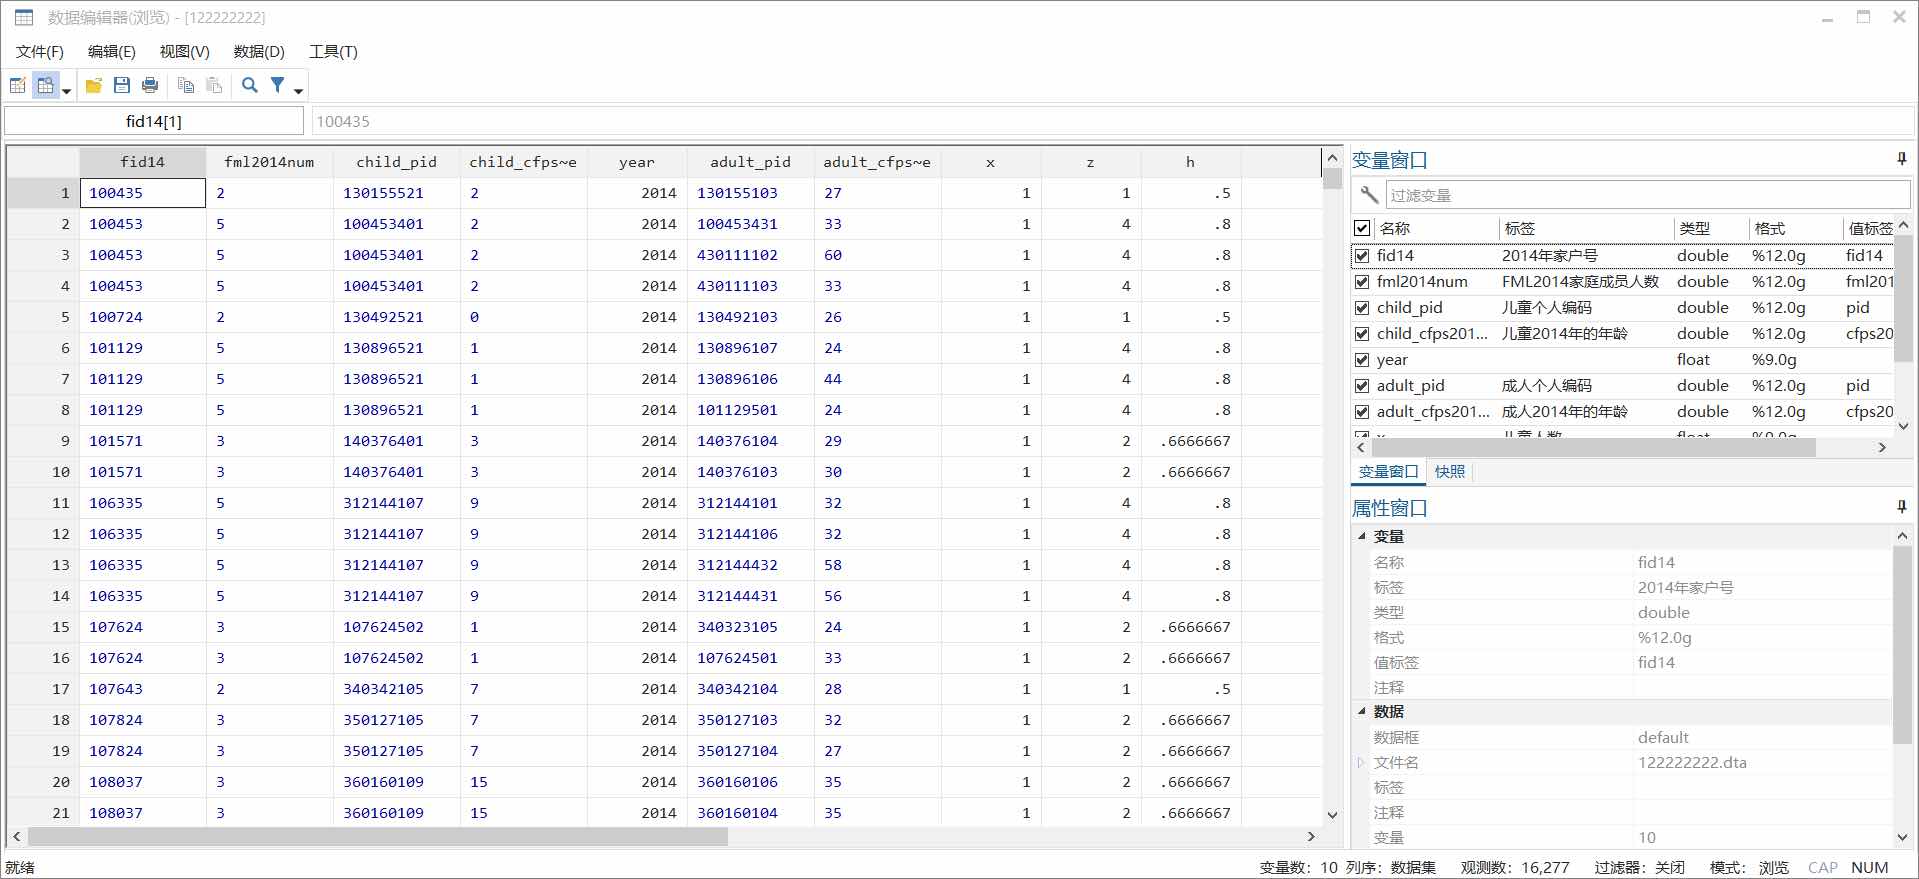1919x879 pixels.
Task: Select cell 130155521 in child_pid column
Action: [x=397, y=193]
